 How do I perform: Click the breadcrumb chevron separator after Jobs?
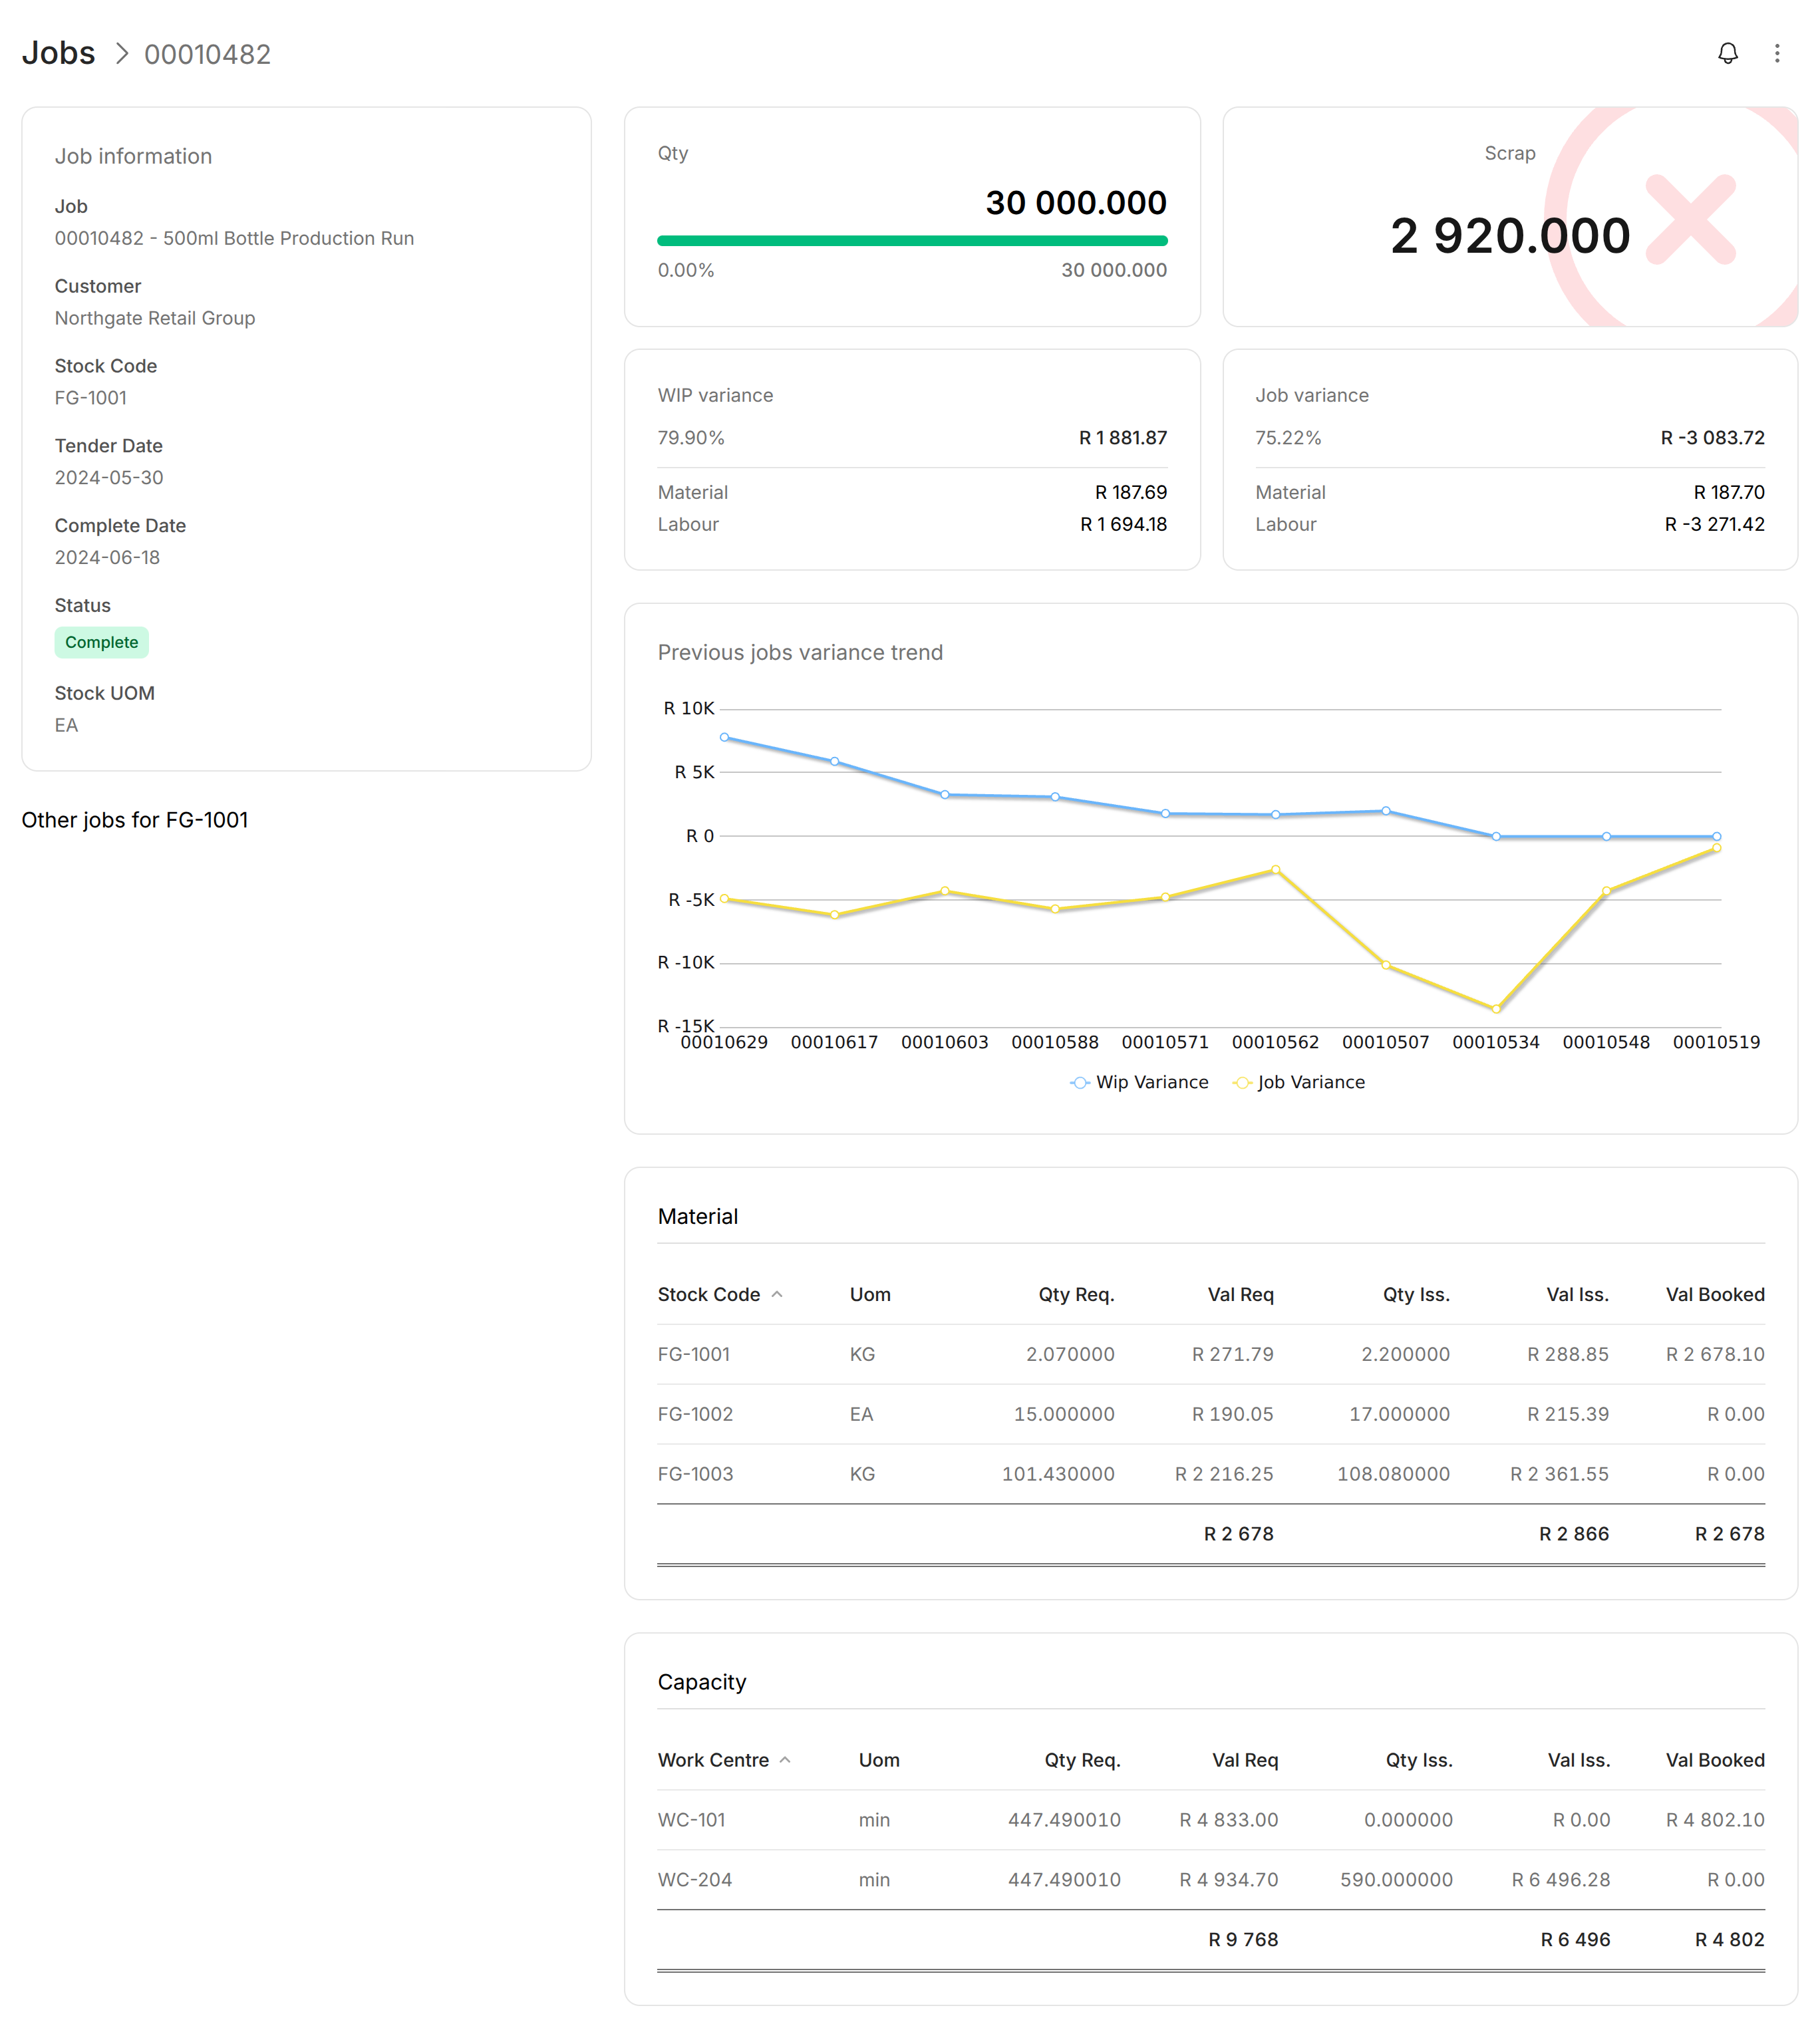(x=121, y=53)
